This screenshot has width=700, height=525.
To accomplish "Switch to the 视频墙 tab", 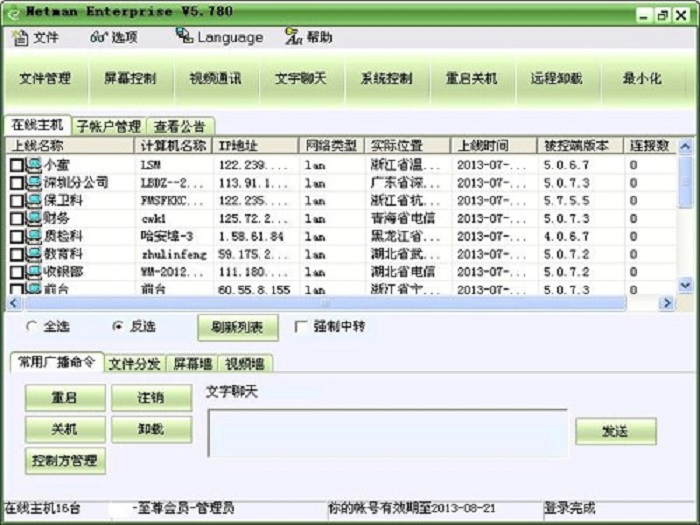I will click(x=245, y=364).
